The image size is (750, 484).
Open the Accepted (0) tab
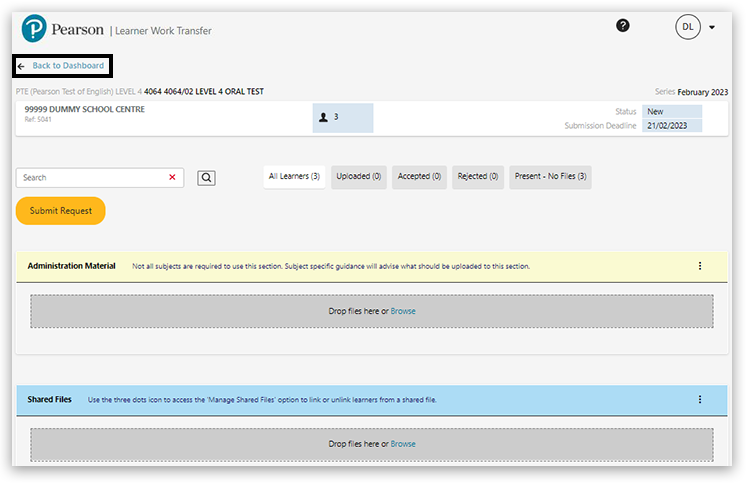(420, 177)
